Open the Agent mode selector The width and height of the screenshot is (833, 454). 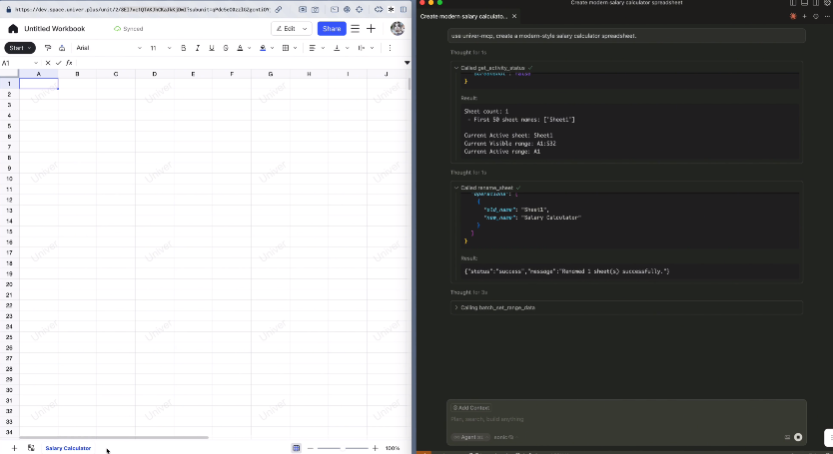tap(470, 437)
